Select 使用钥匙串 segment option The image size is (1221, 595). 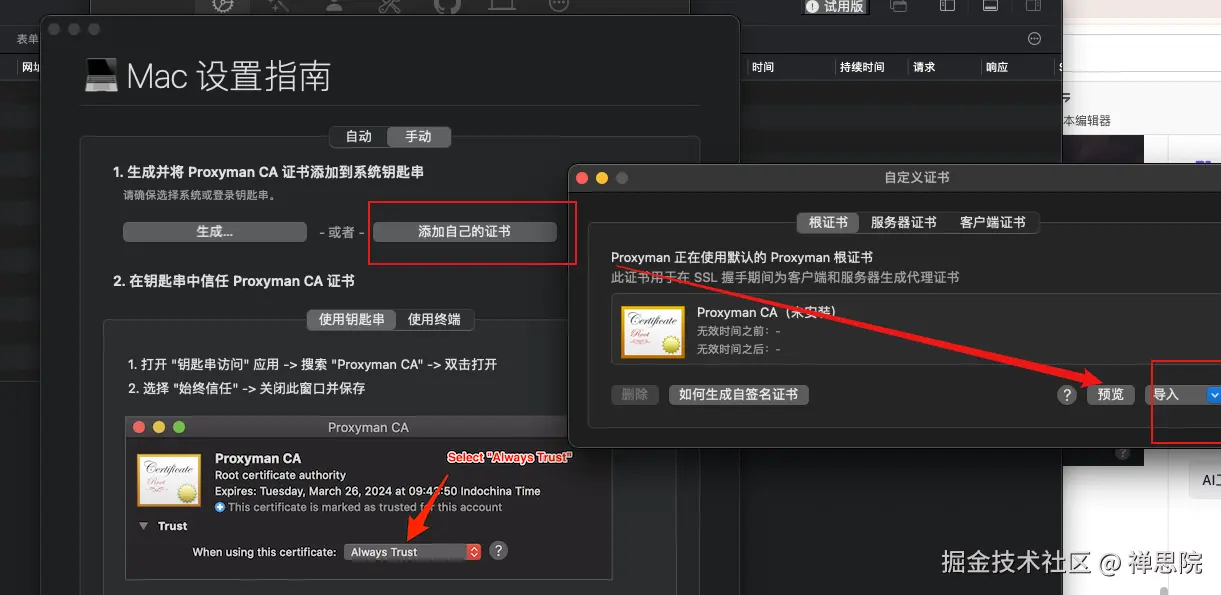350,320
